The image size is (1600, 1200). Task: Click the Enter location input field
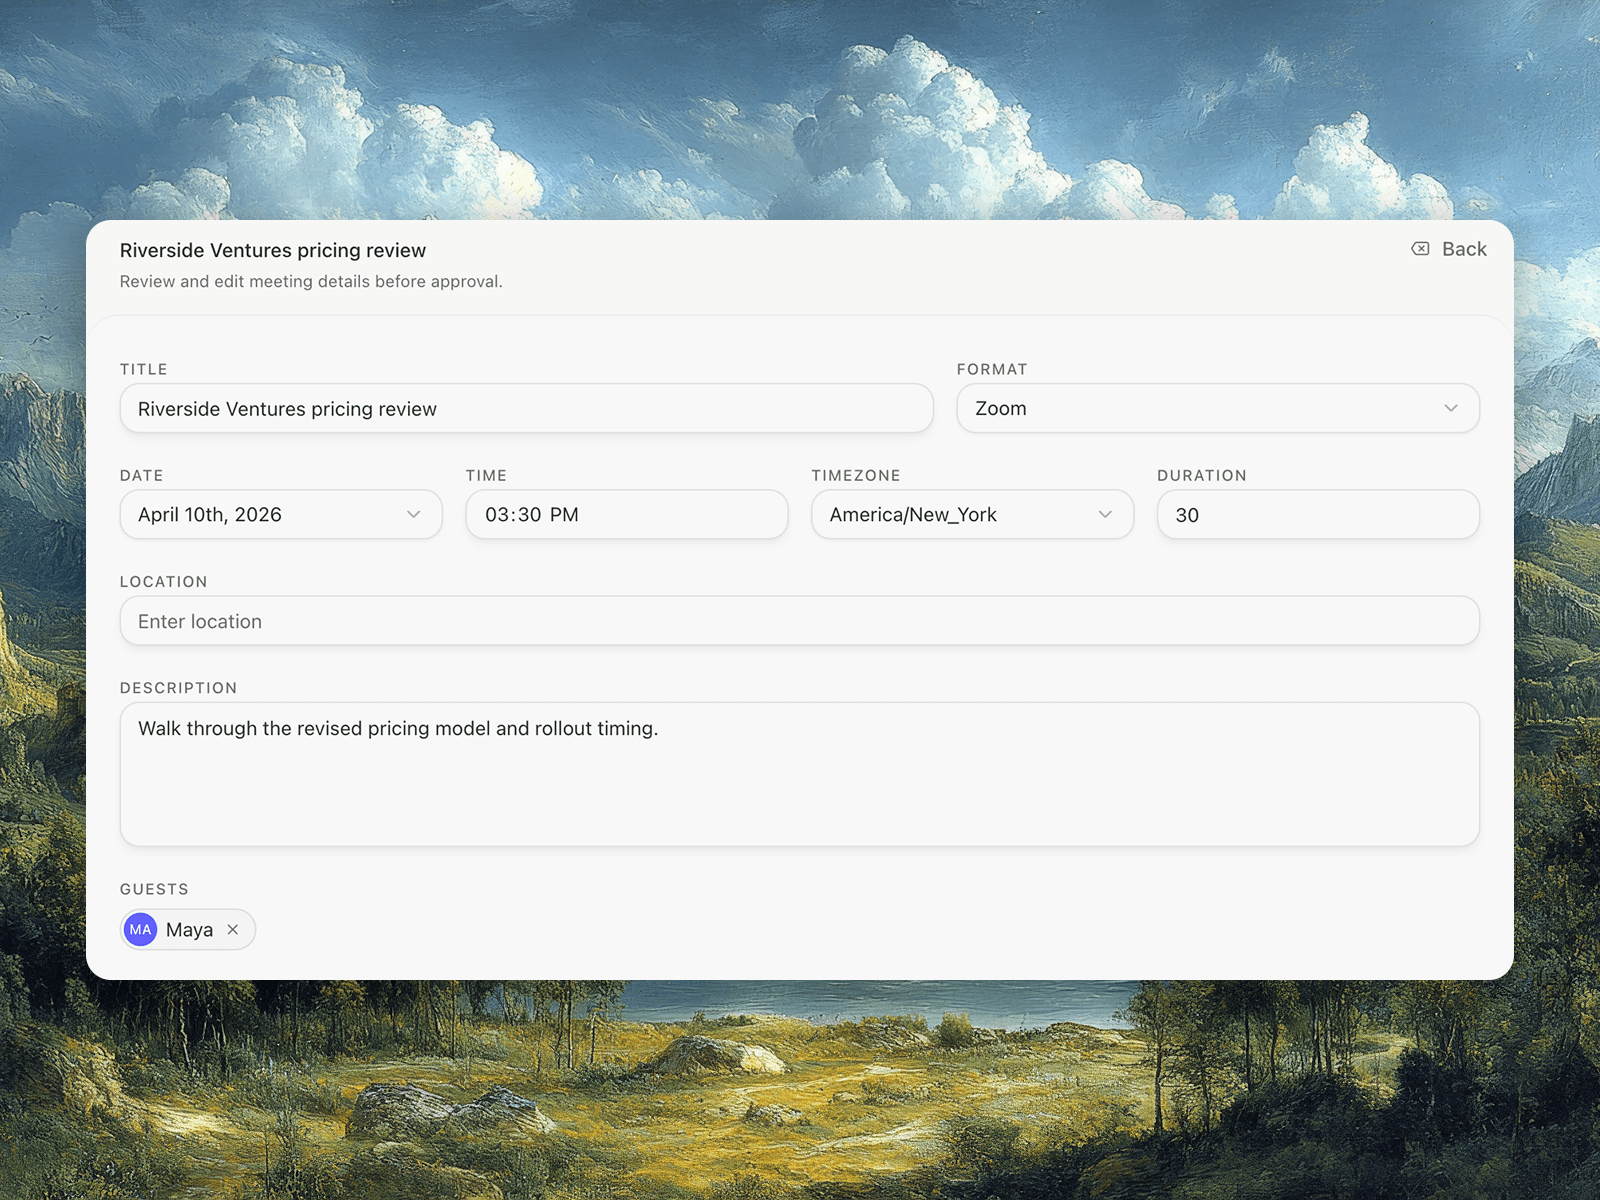pos(800,621)
